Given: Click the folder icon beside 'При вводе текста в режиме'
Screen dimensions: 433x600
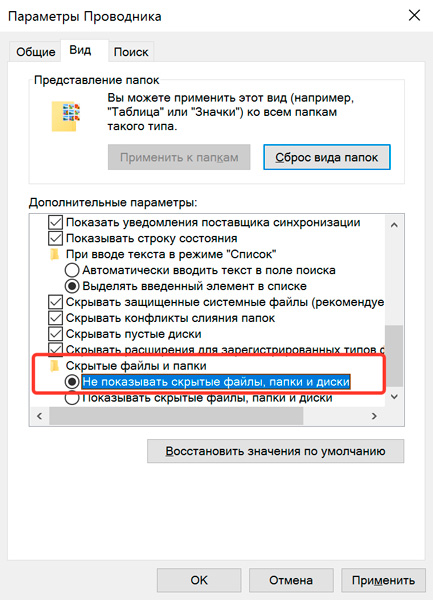Looking at the screenshot, I should pyautogui.click(x=55, y=254).
